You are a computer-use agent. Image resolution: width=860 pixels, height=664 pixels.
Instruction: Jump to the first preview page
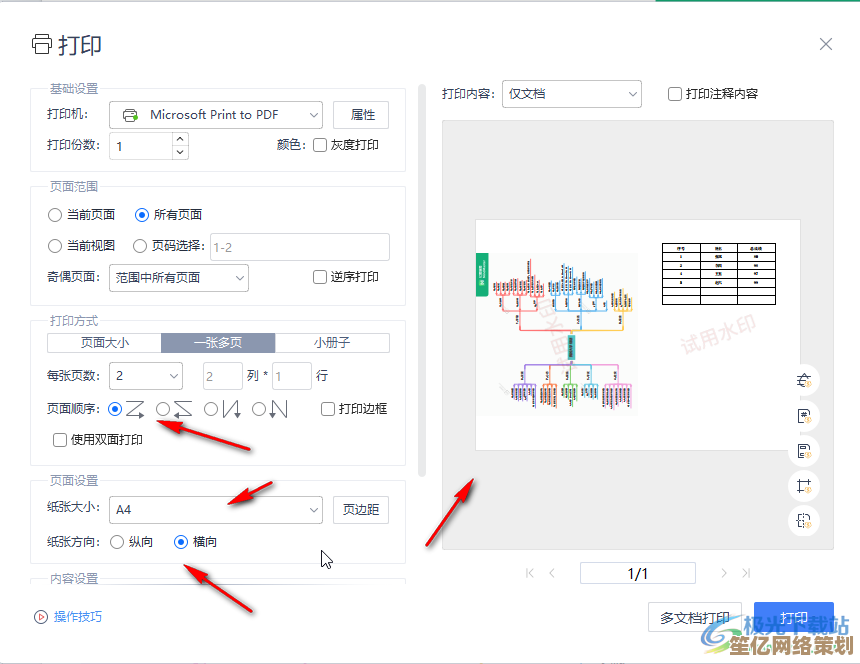[x=530, y=573]
